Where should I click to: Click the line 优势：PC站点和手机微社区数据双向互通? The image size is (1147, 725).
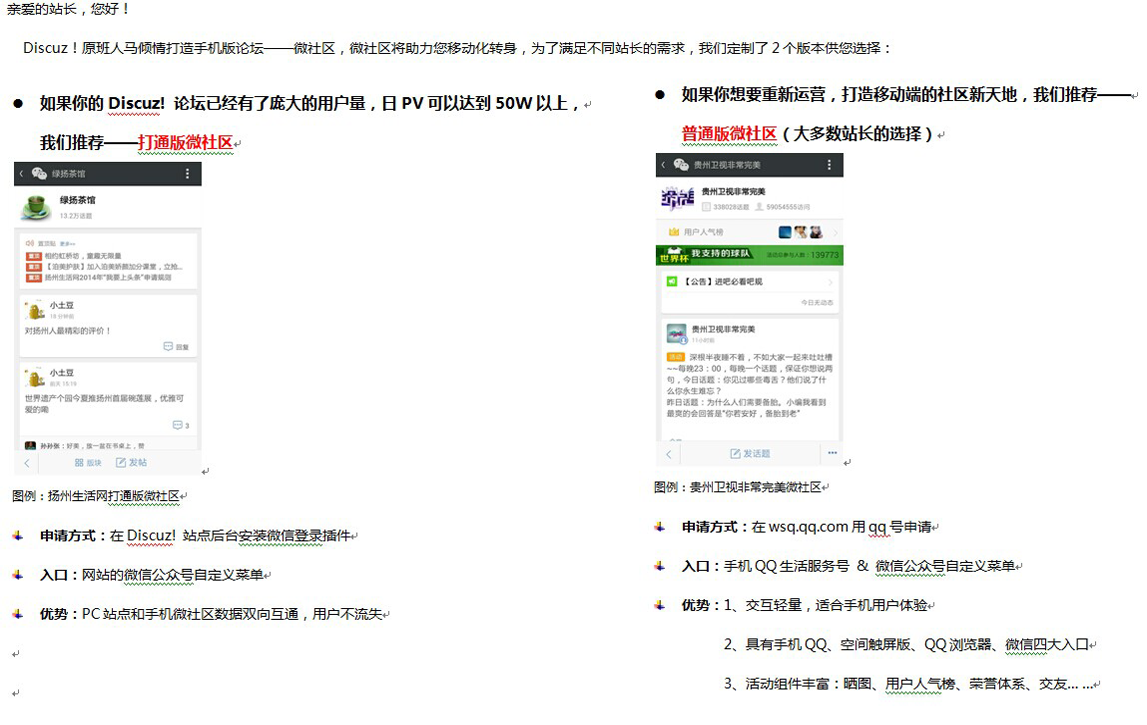tap(211, 615)
